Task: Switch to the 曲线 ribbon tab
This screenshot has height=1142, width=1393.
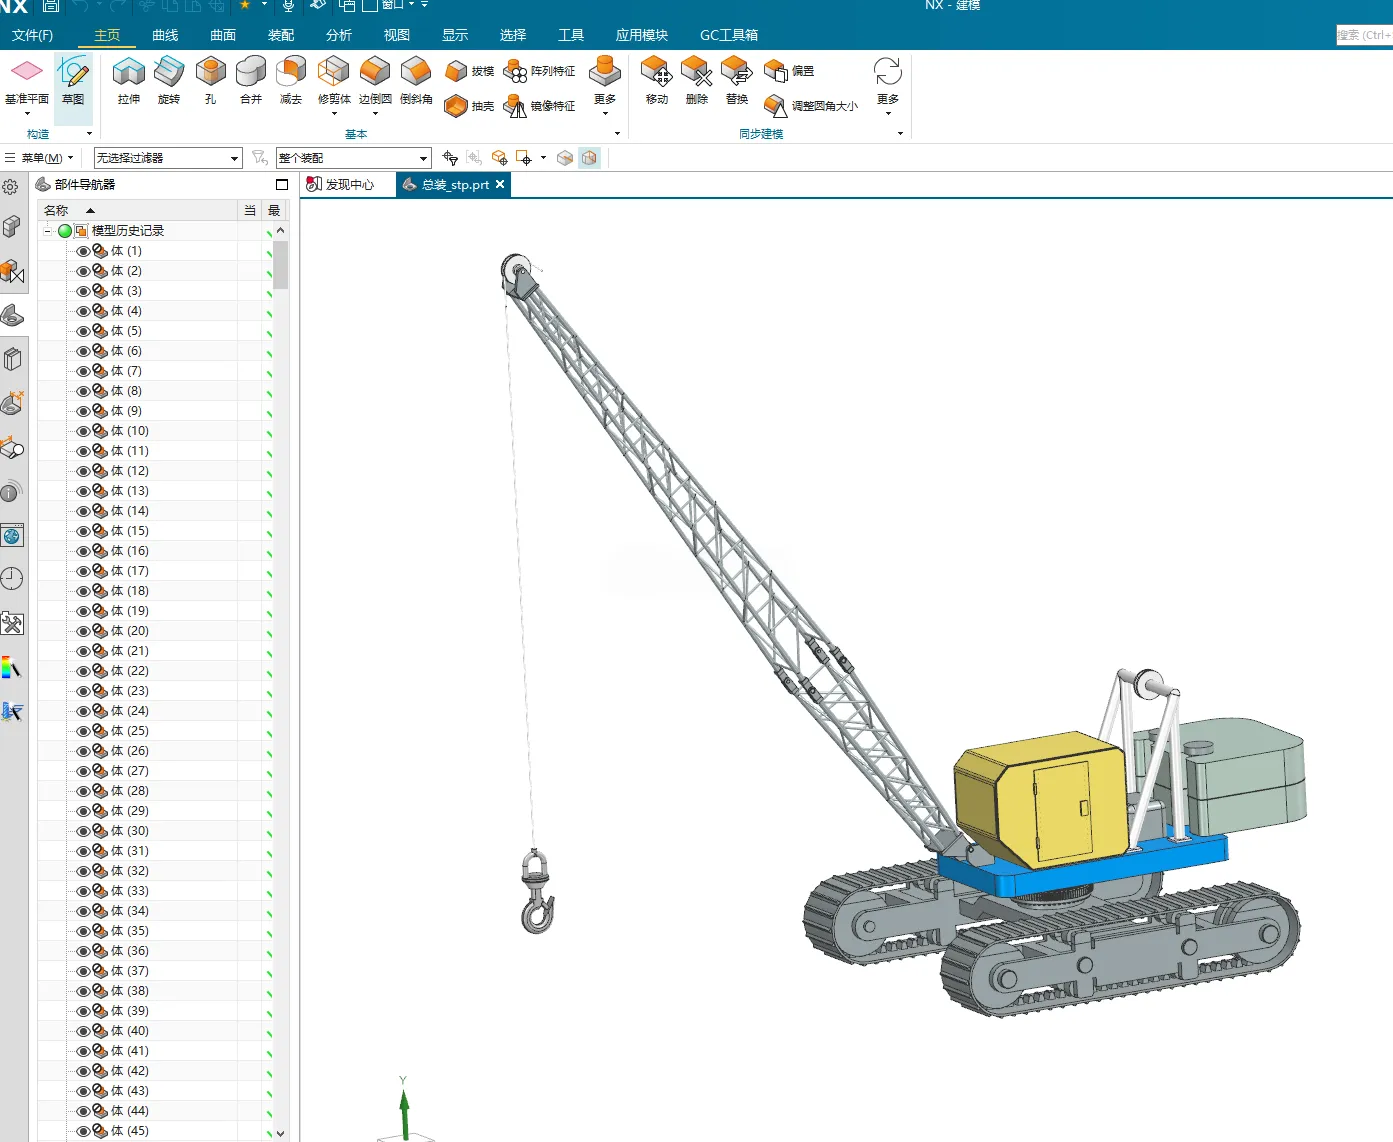Action: click(x=165, y=35)
